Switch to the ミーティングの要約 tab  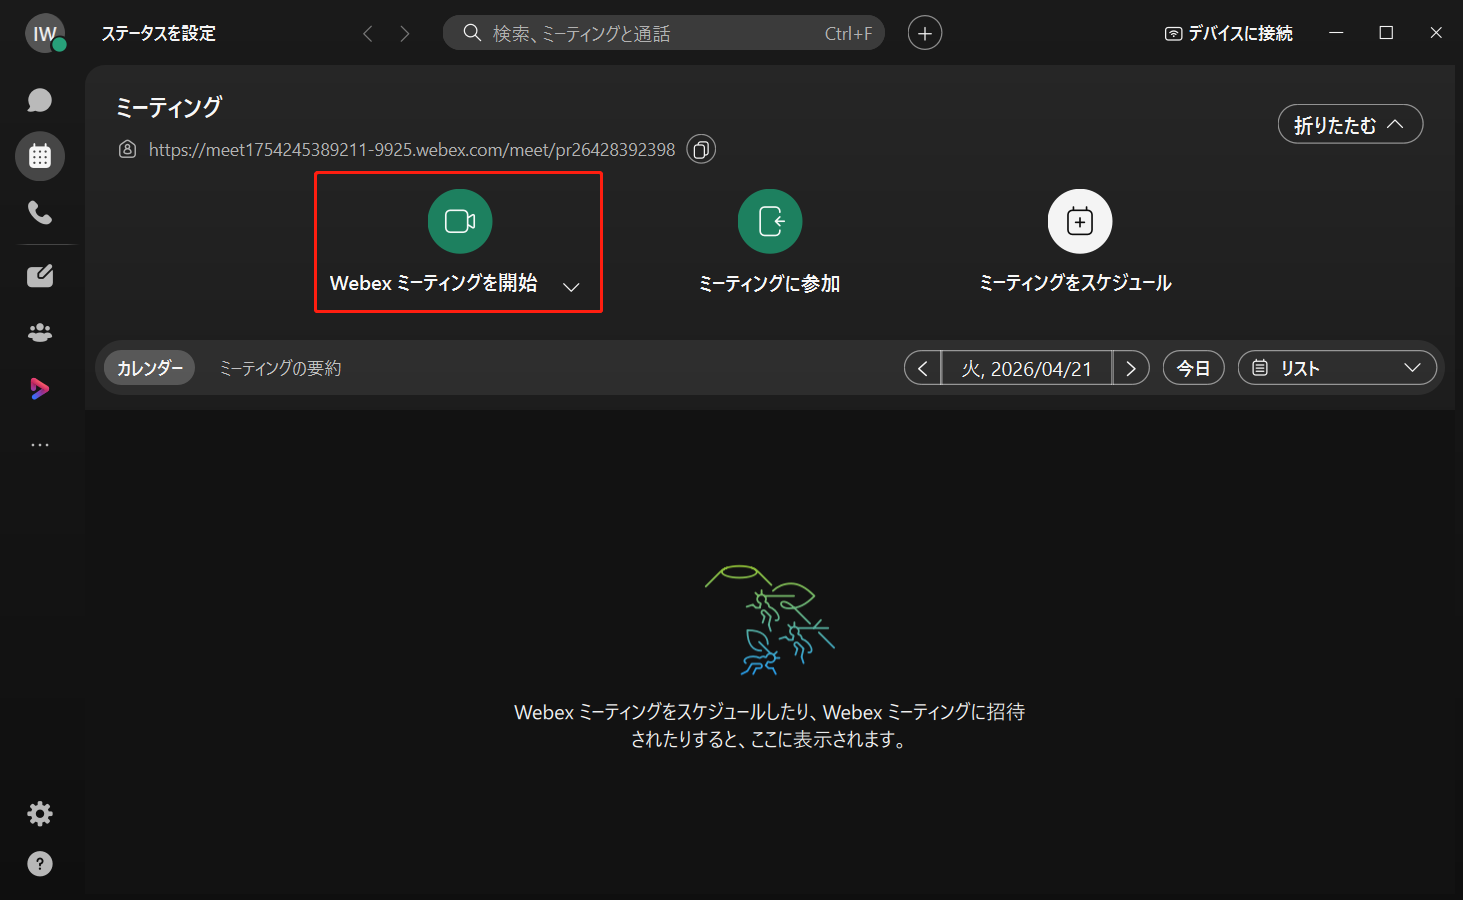click(x=280, y=368)
